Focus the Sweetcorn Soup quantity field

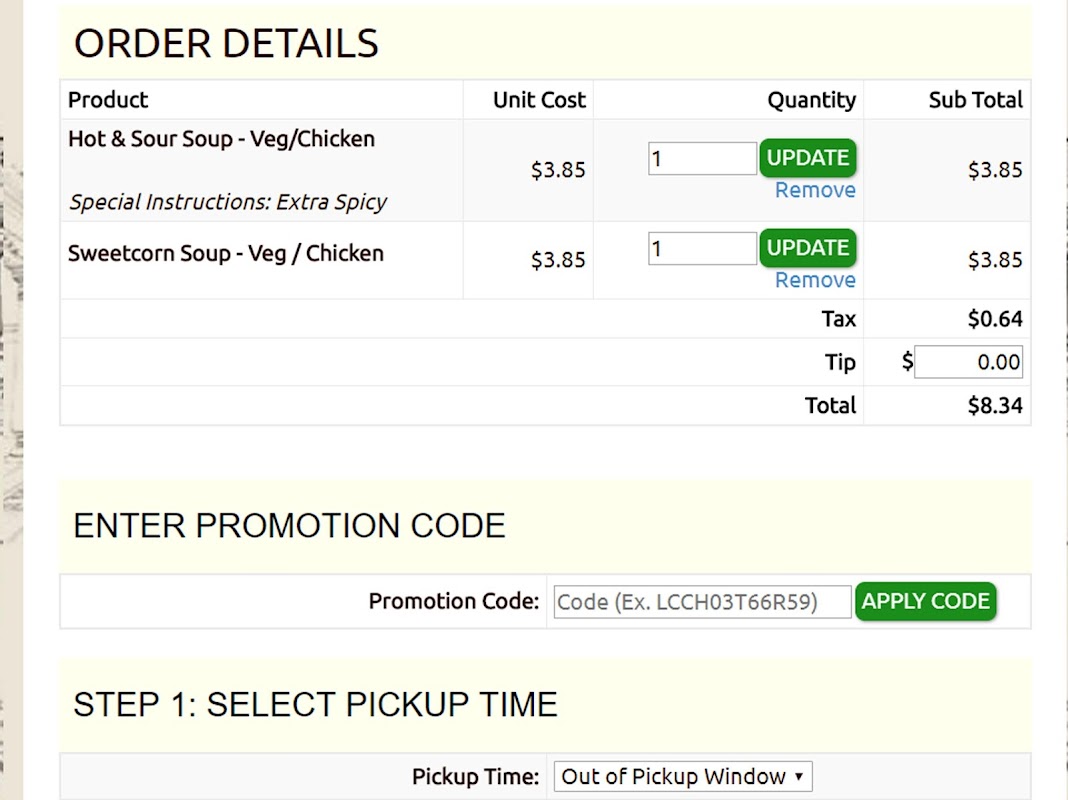point(702,249)
